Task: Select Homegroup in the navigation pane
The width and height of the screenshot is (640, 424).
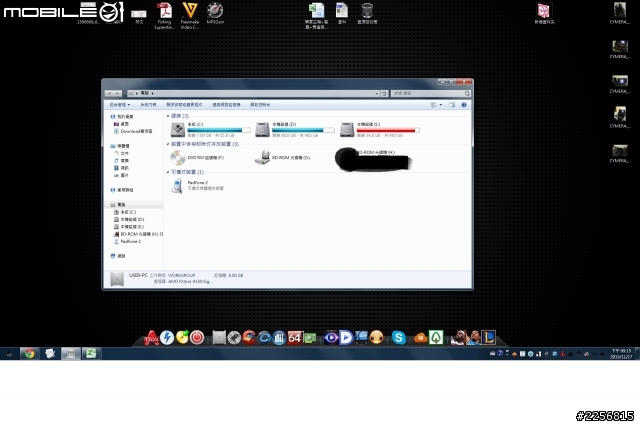Action: tap(122, 190)
